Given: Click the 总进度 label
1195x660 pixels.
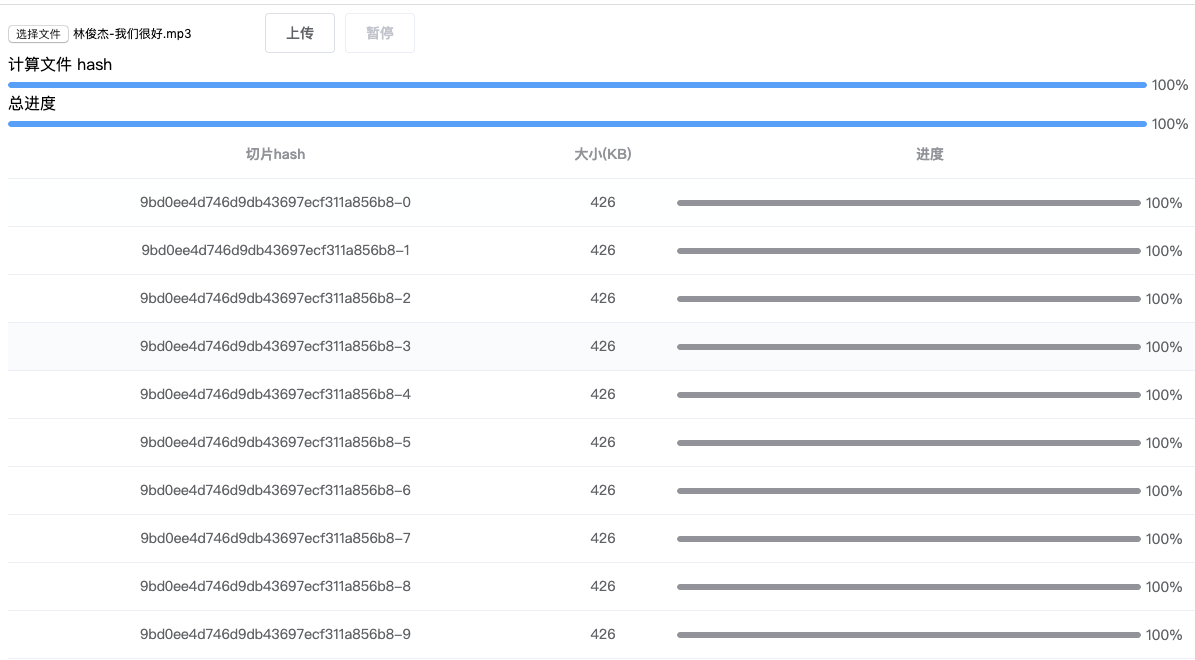Looking at the screenshot, I should click(32, 104).
